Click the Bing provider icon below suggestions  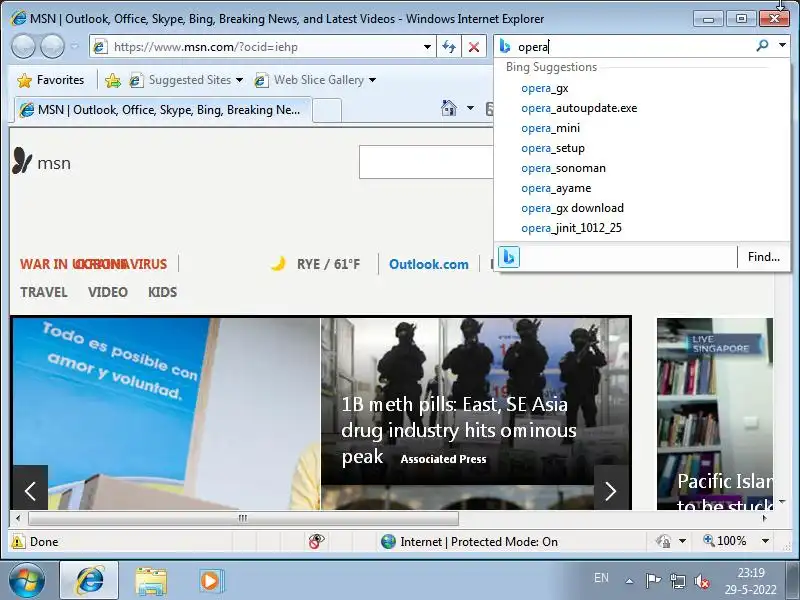click(509, 257)
